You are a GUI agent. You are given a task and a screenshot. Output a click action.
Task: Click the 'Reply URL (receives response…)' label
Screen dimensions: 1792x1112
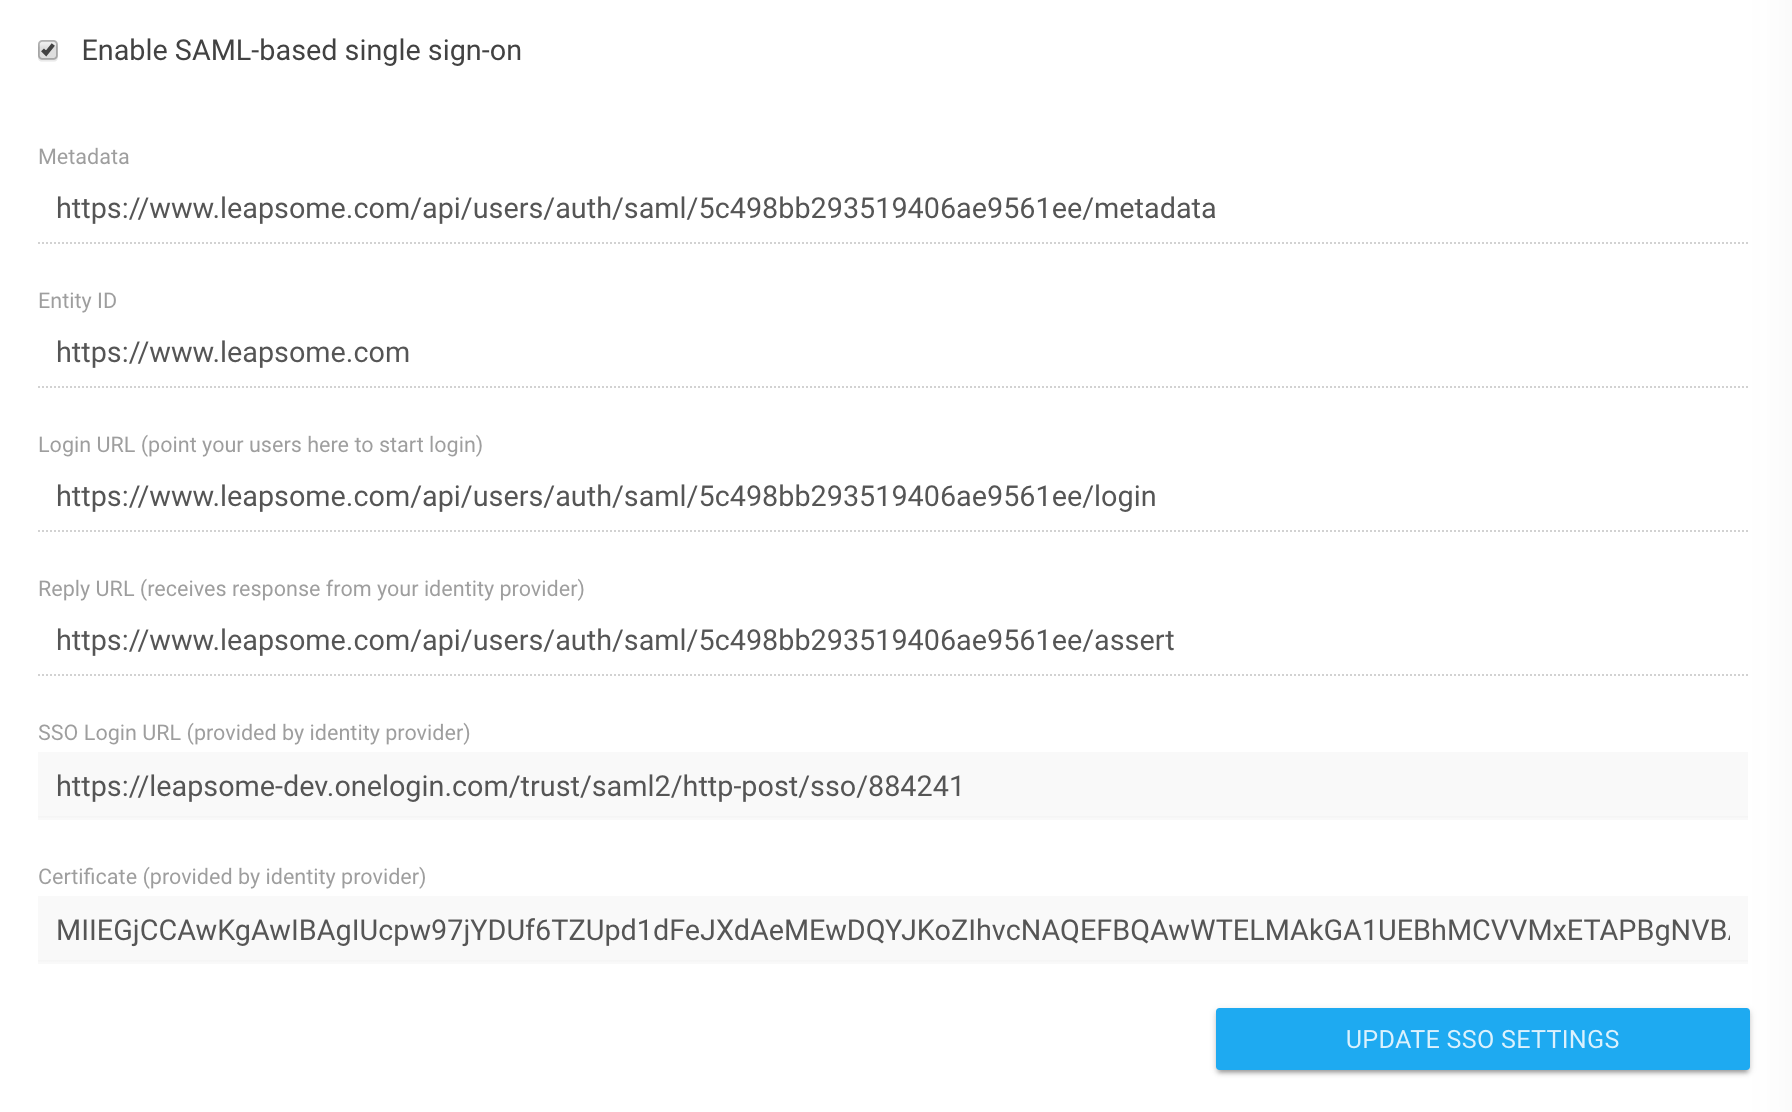[311, 589]
